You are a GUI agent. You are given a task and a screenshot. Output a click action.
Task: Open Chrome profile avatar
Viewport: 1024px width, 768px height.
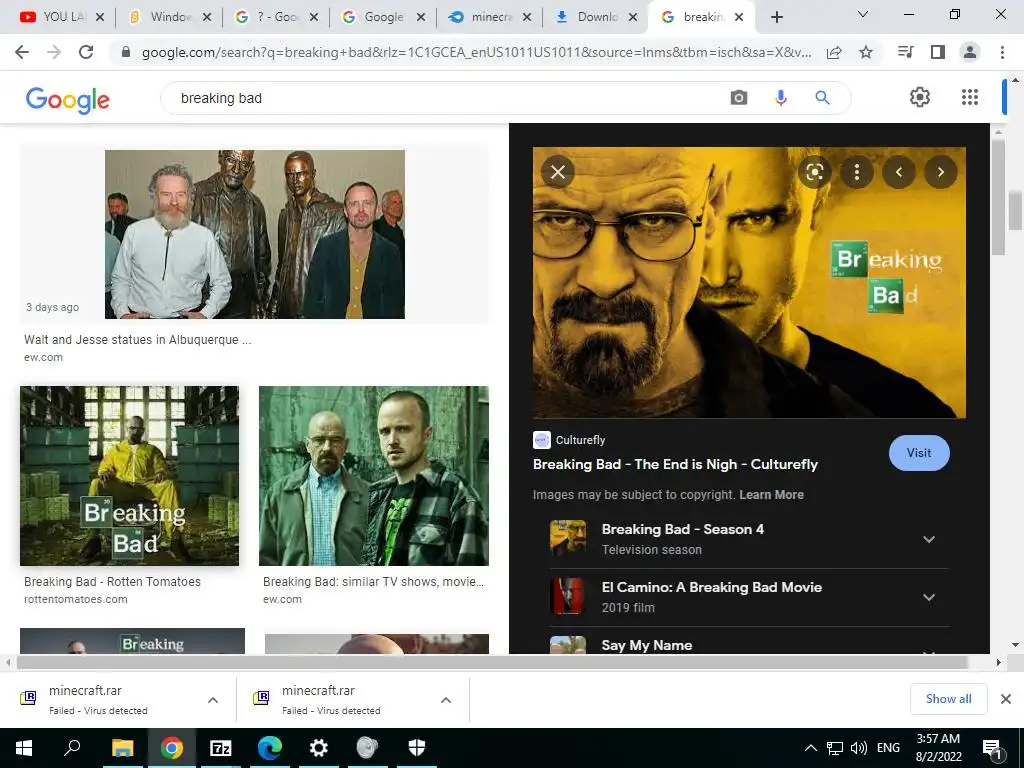(970, 52)
